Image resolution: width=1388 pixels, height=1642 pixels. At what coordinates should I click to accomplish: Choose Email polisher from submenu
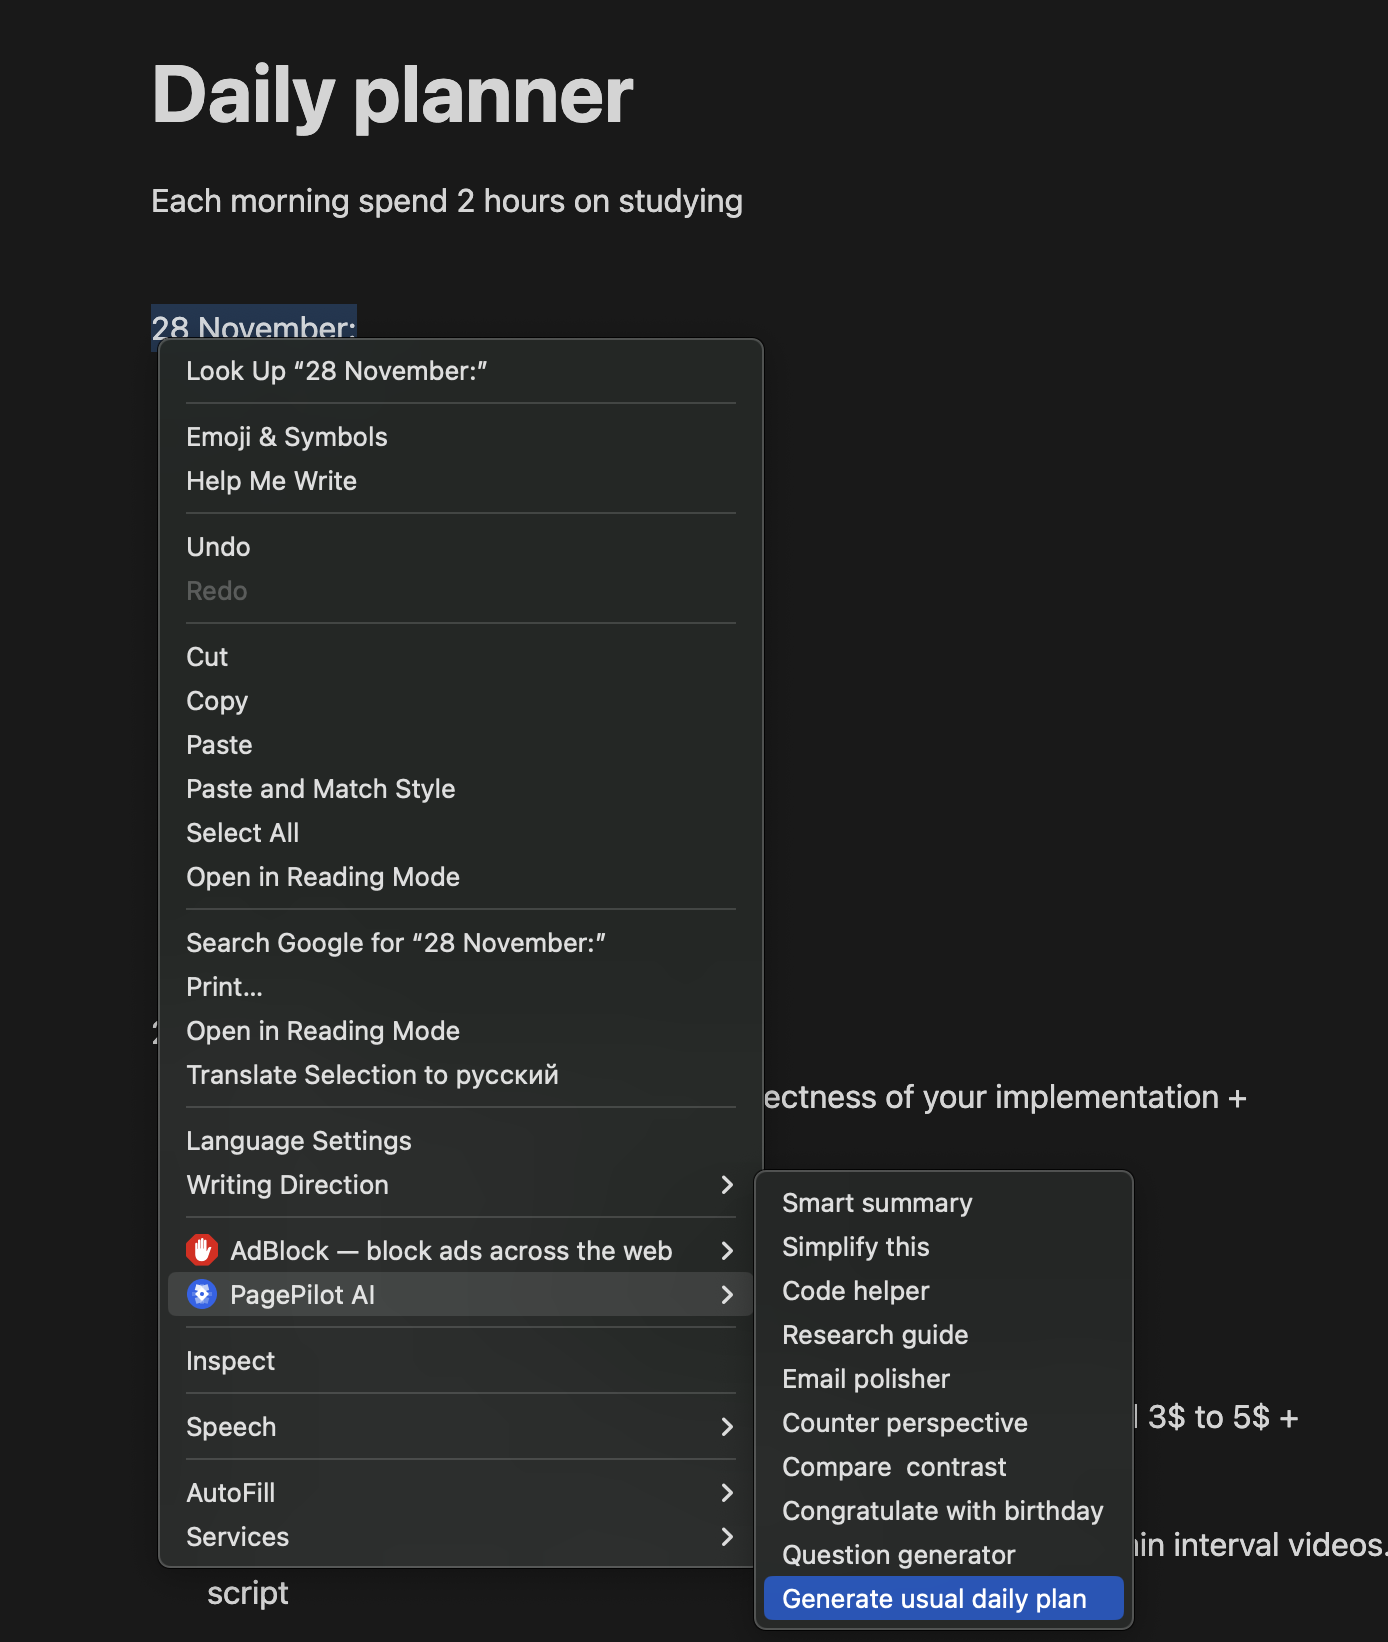coord(866,1379)
